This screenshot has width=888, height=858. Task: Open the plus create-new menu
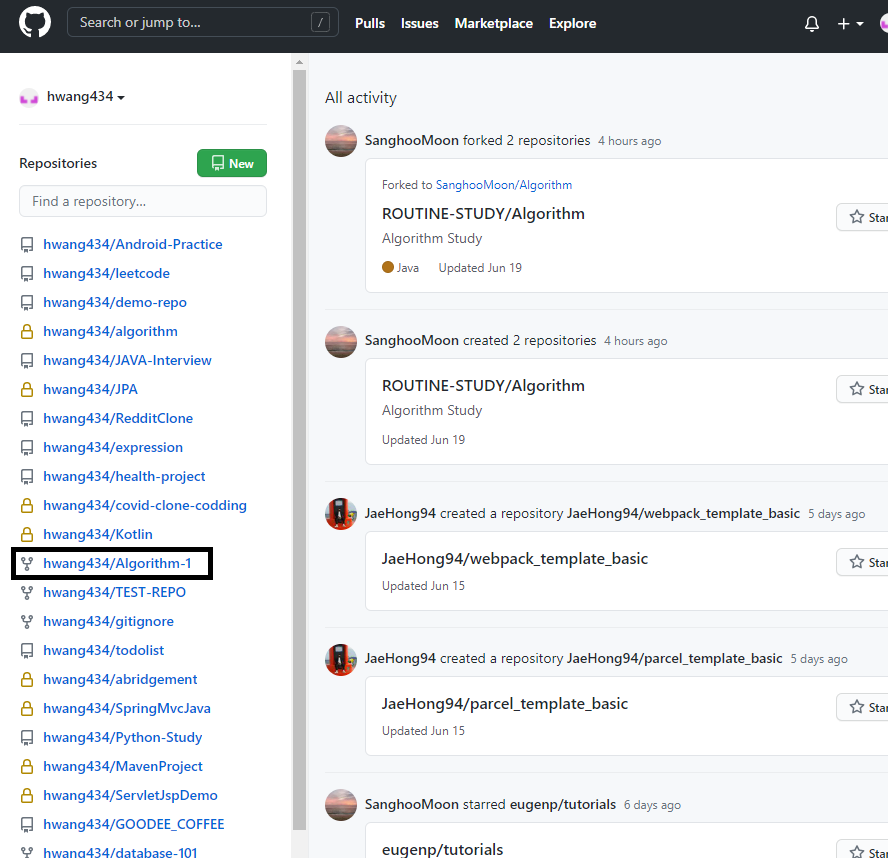click(850, 24)
